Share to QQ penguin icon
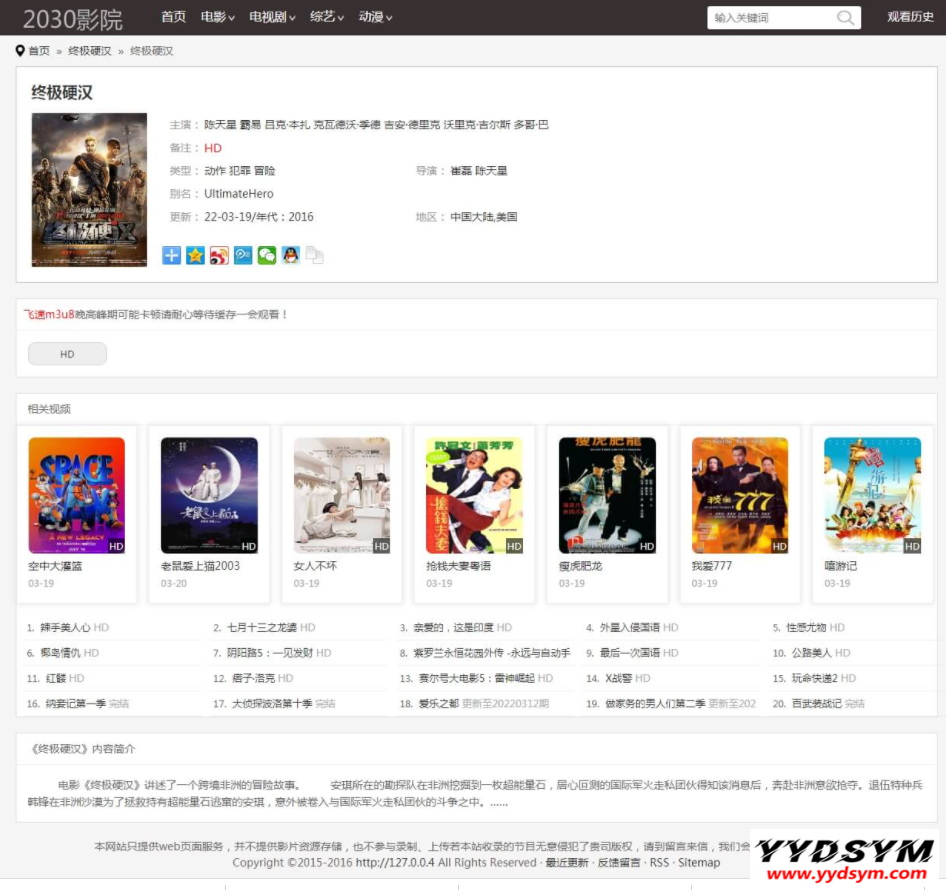Screen dimensions: 946x890 [x=291, y=255]
